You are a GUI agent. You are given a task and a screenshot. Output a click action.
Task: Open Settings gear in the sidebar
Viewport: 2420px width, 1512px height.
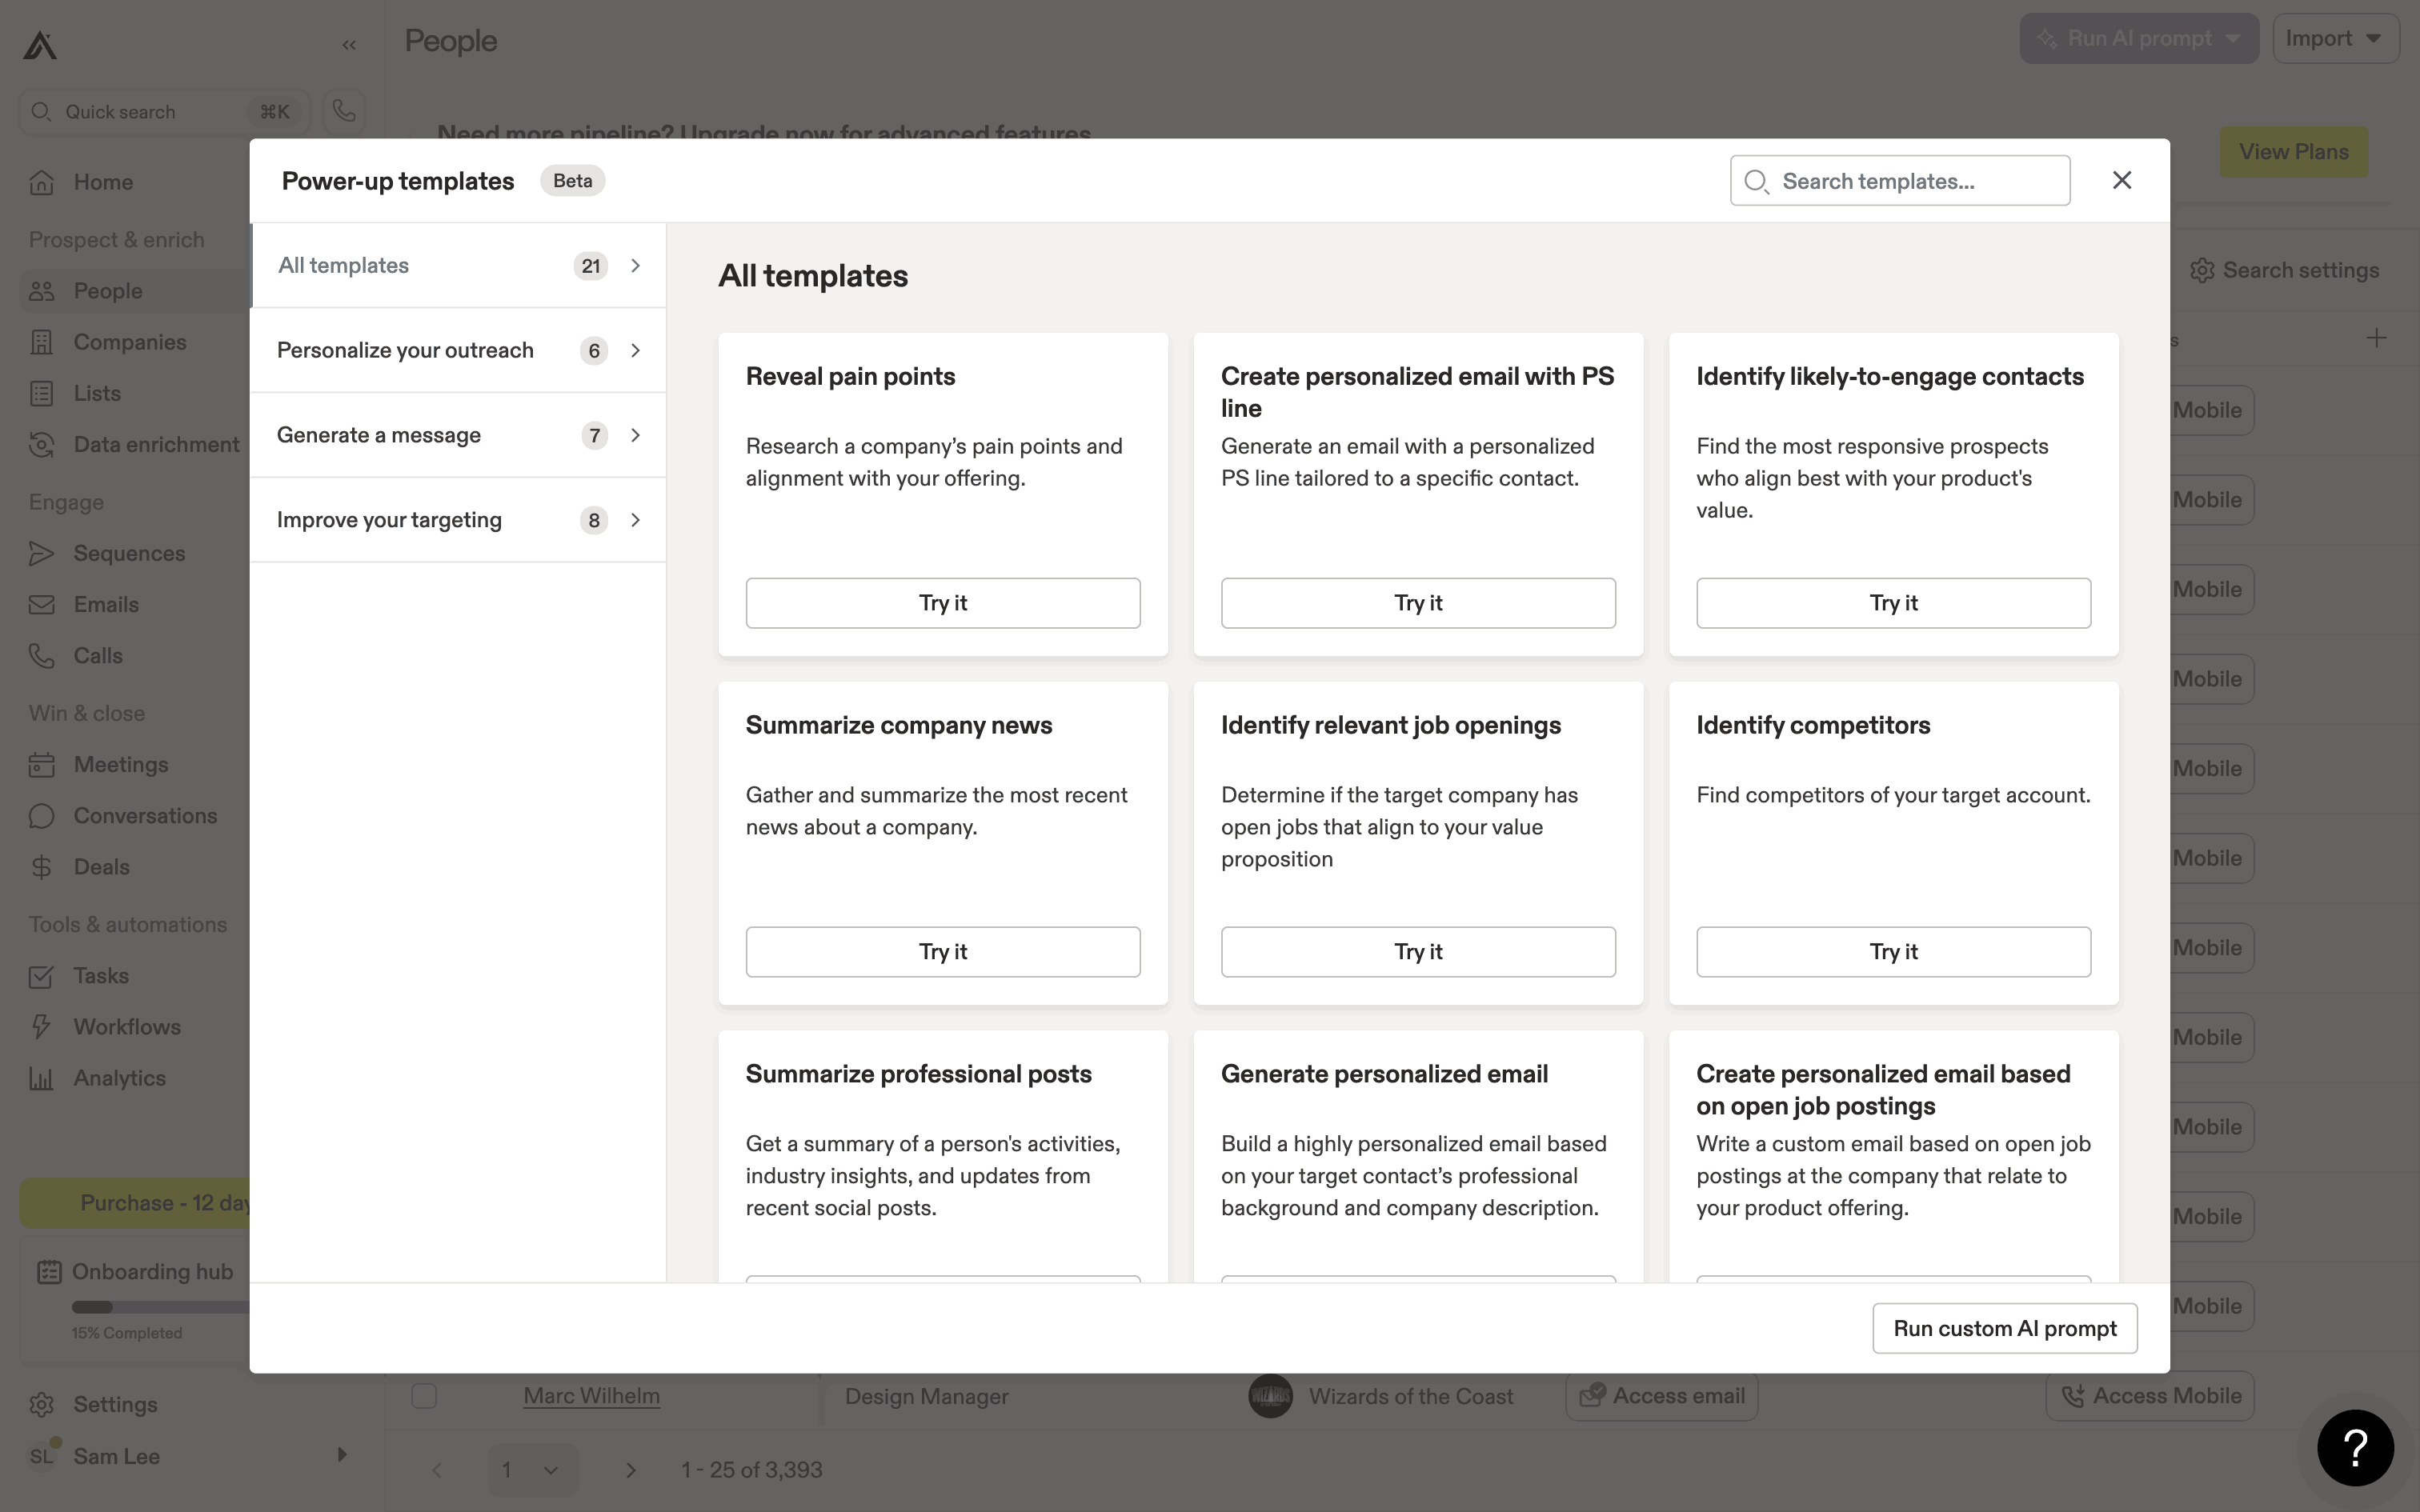tap(42, 1405)
